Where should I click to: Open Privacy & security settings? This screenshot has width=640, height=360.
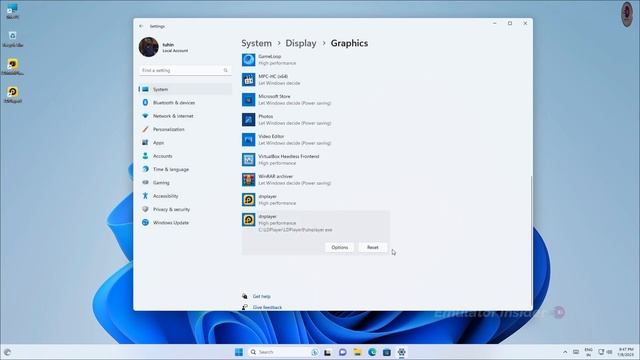tap(185, 209)
